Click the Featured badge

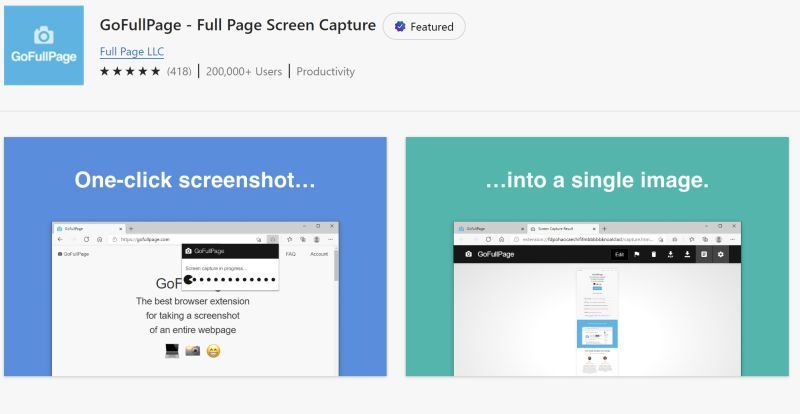pos(424,27)
